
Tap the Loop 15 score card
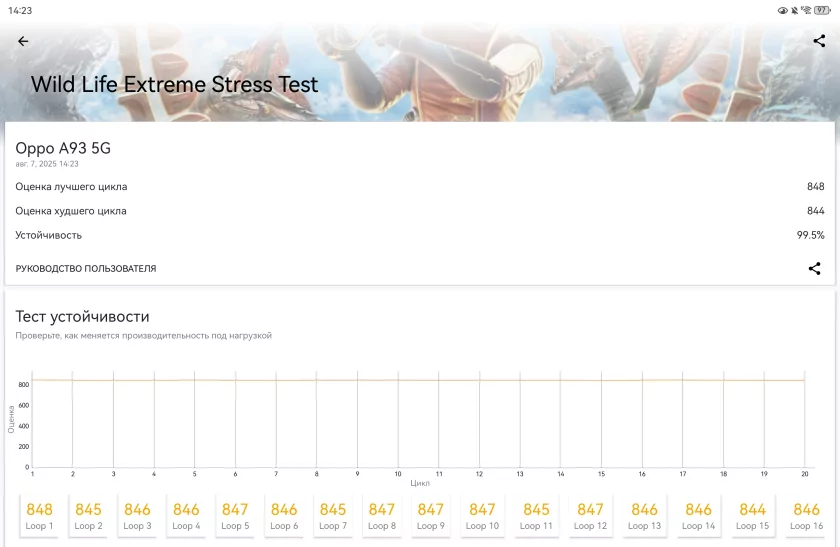[x=753, y=515]
